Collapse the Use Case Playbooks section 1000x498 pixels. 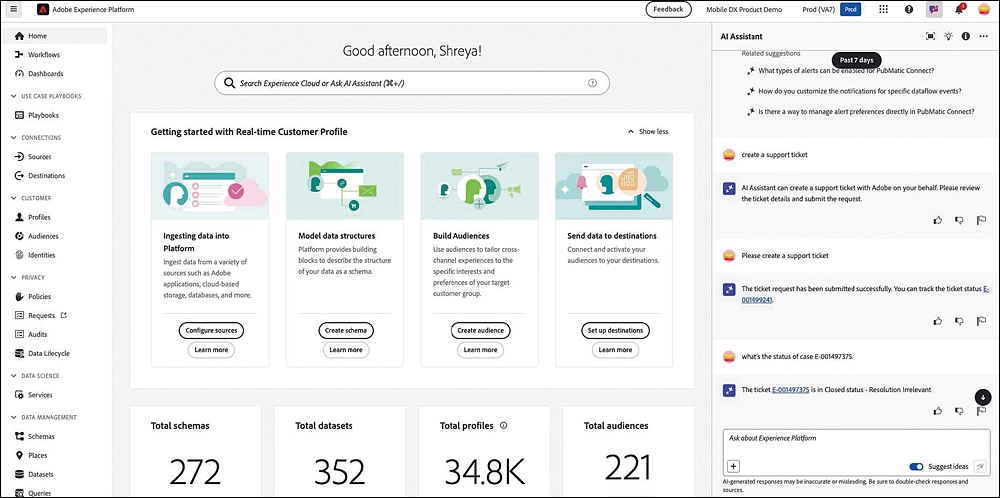[x=15, y=96]
